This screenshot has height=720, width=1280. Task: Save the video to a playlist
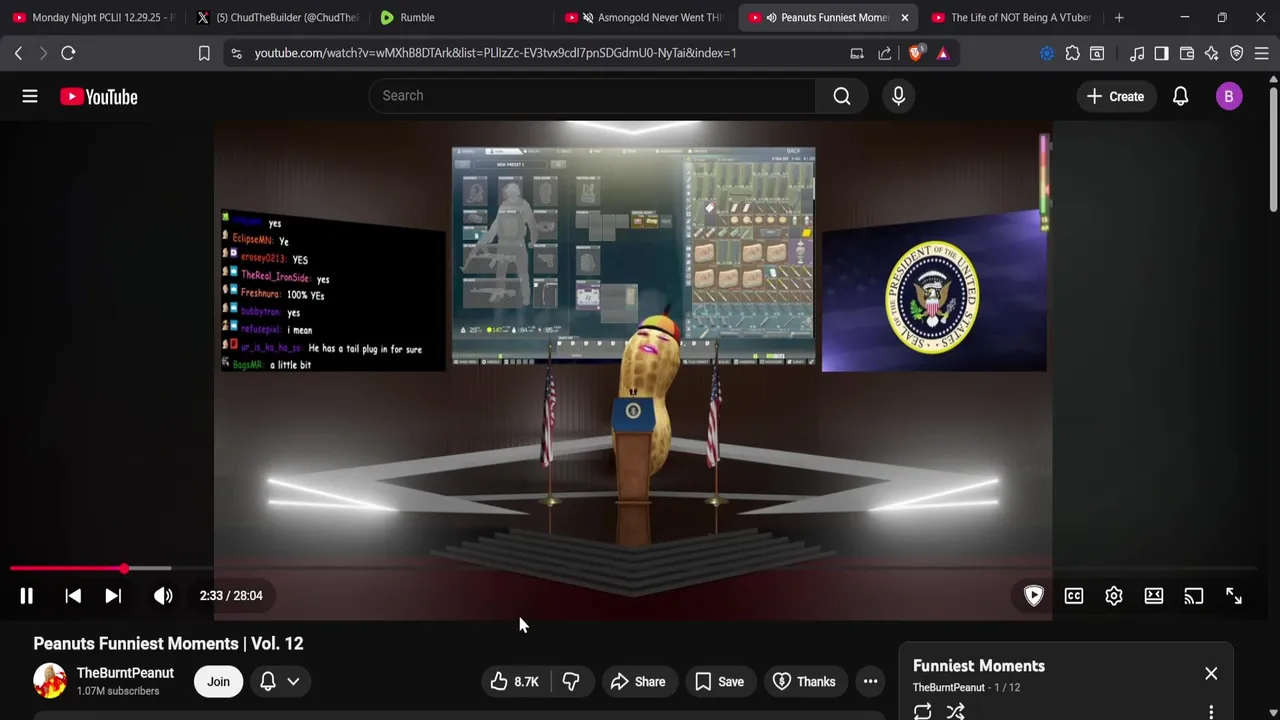(720, 682)
